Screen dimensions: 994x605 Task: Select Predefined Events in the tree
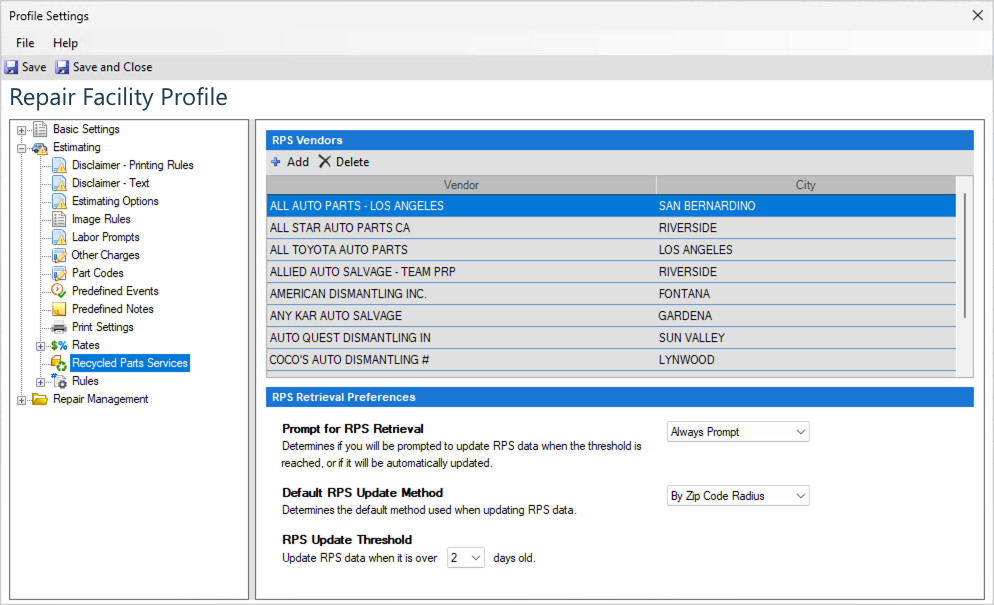tap(115, 291)
